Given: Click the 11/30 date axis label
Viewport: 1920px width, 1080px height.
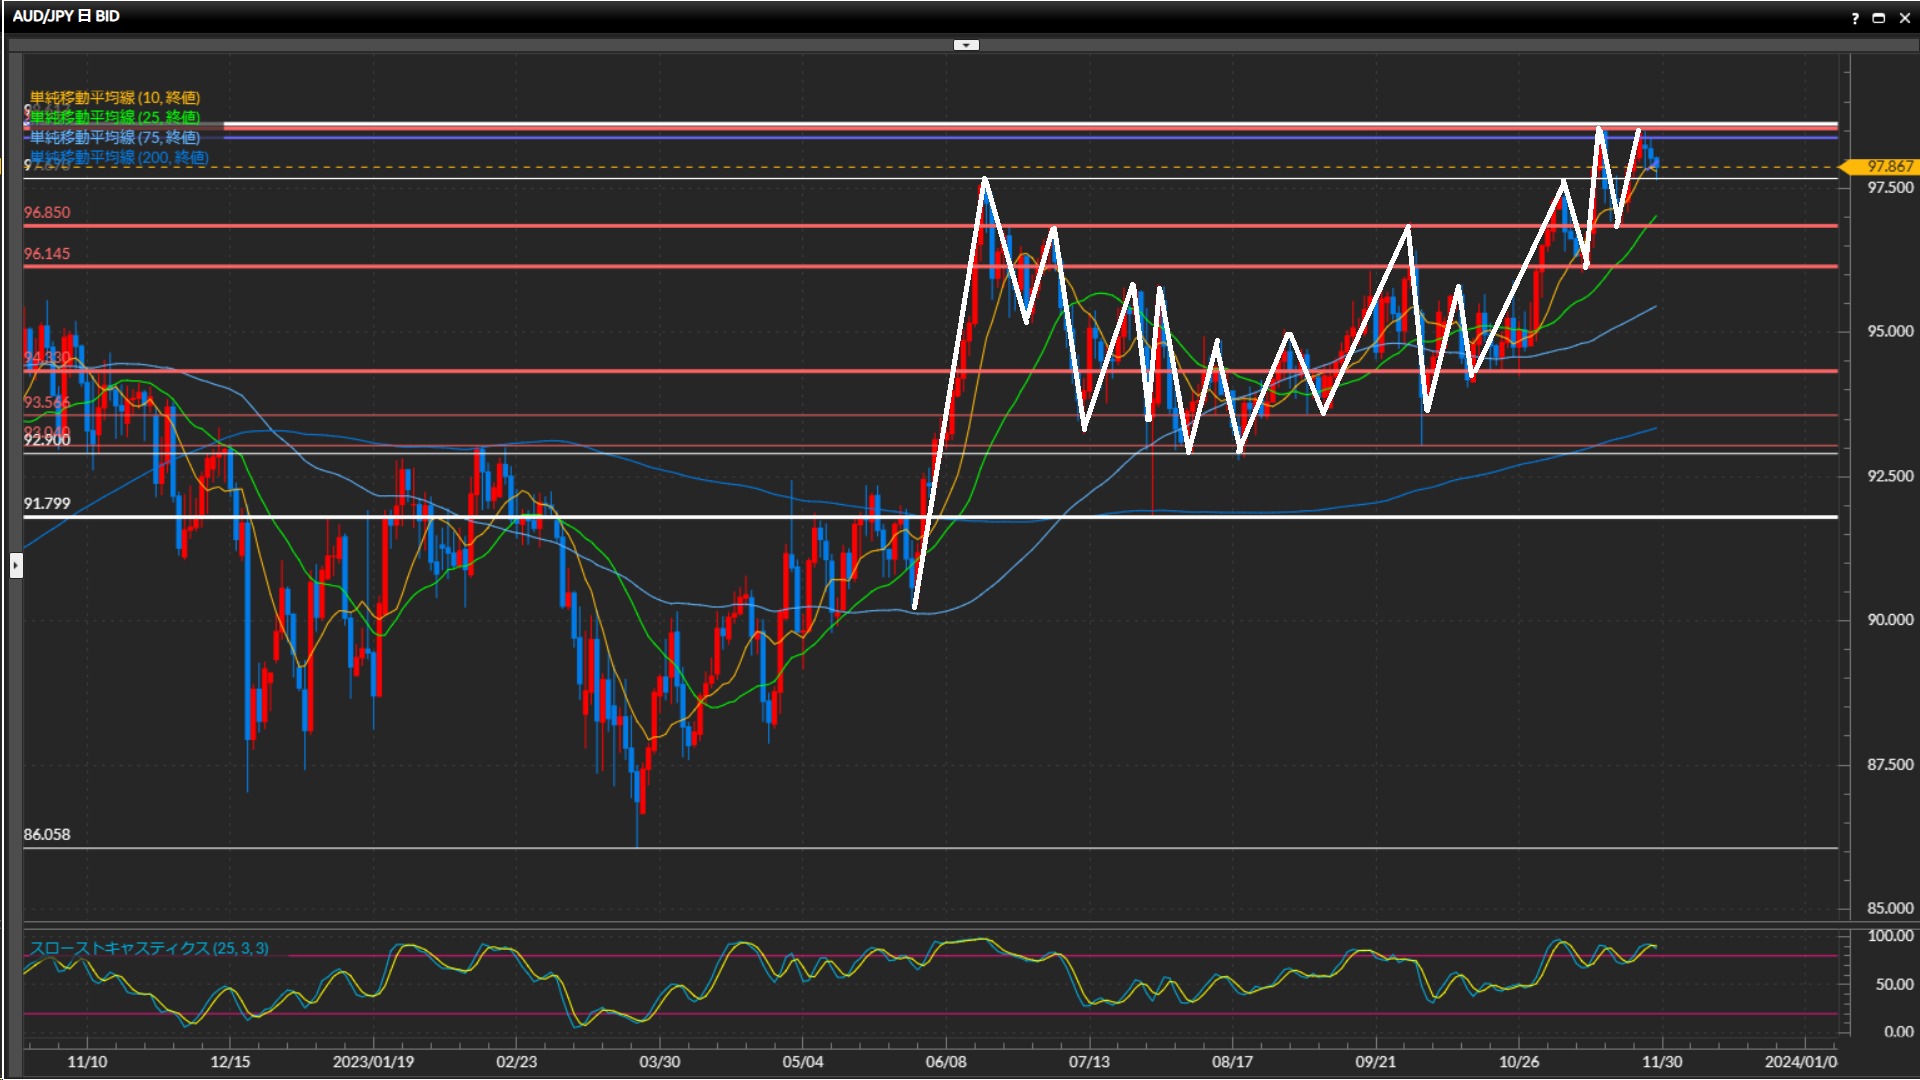Looking at the screenshot, I should (1662, 1062).
